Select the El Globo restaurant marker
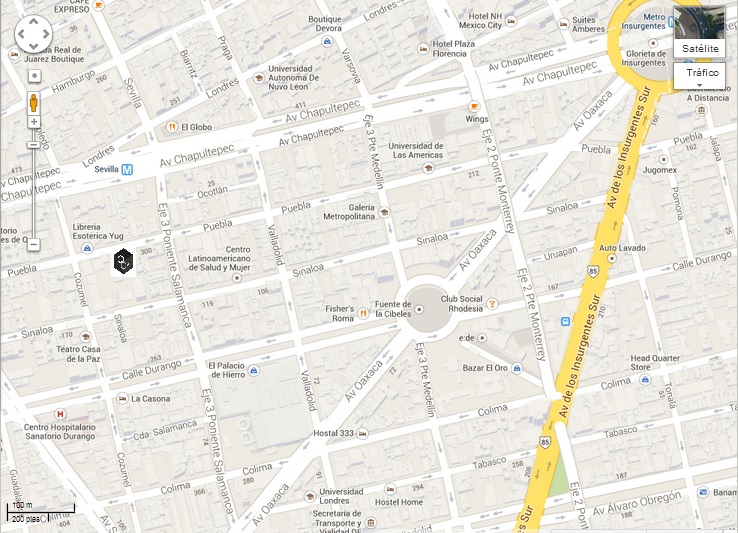Image resolution: width=738 pixels, height=533 pixels. 172,127
